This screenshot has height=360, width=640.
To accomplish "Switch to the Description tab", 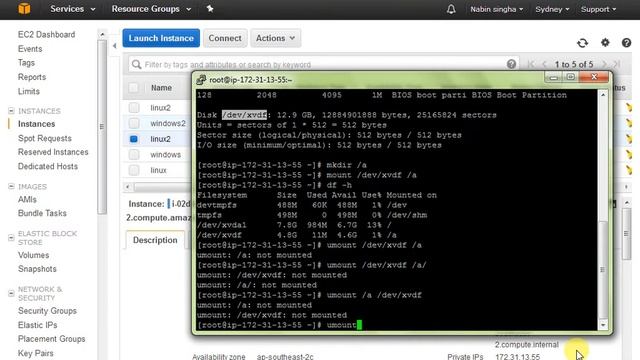I will tap(155, 240).
